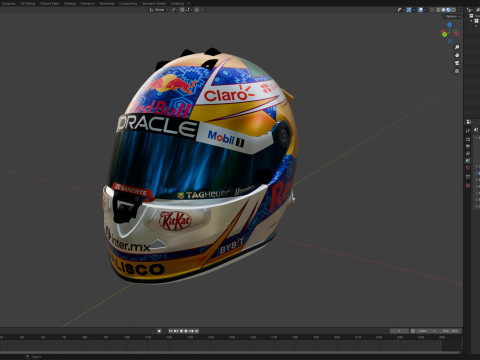Open the UV Editing workspace tab
480x360 pixels.
click(28, 4)
